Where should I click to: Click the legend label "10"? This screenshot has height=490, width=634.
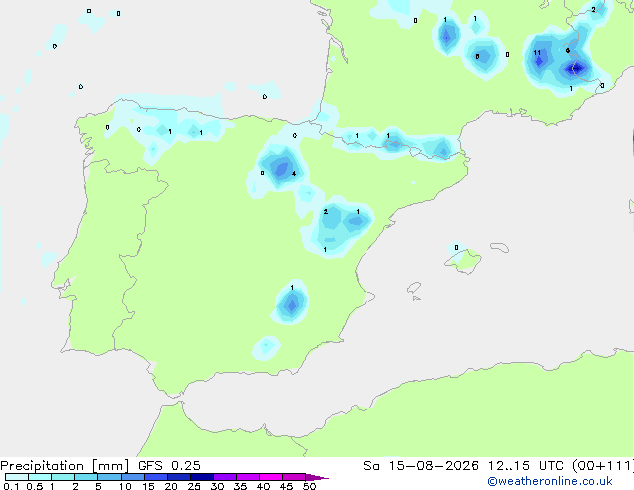point(125,486)
